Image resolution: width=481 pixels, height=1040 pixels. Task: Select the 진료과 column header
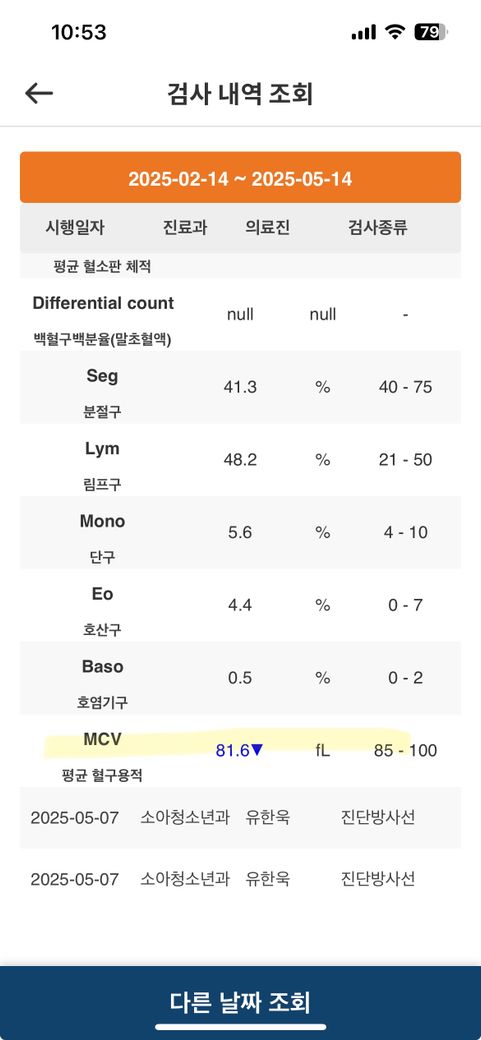click(x=185, y=228)
